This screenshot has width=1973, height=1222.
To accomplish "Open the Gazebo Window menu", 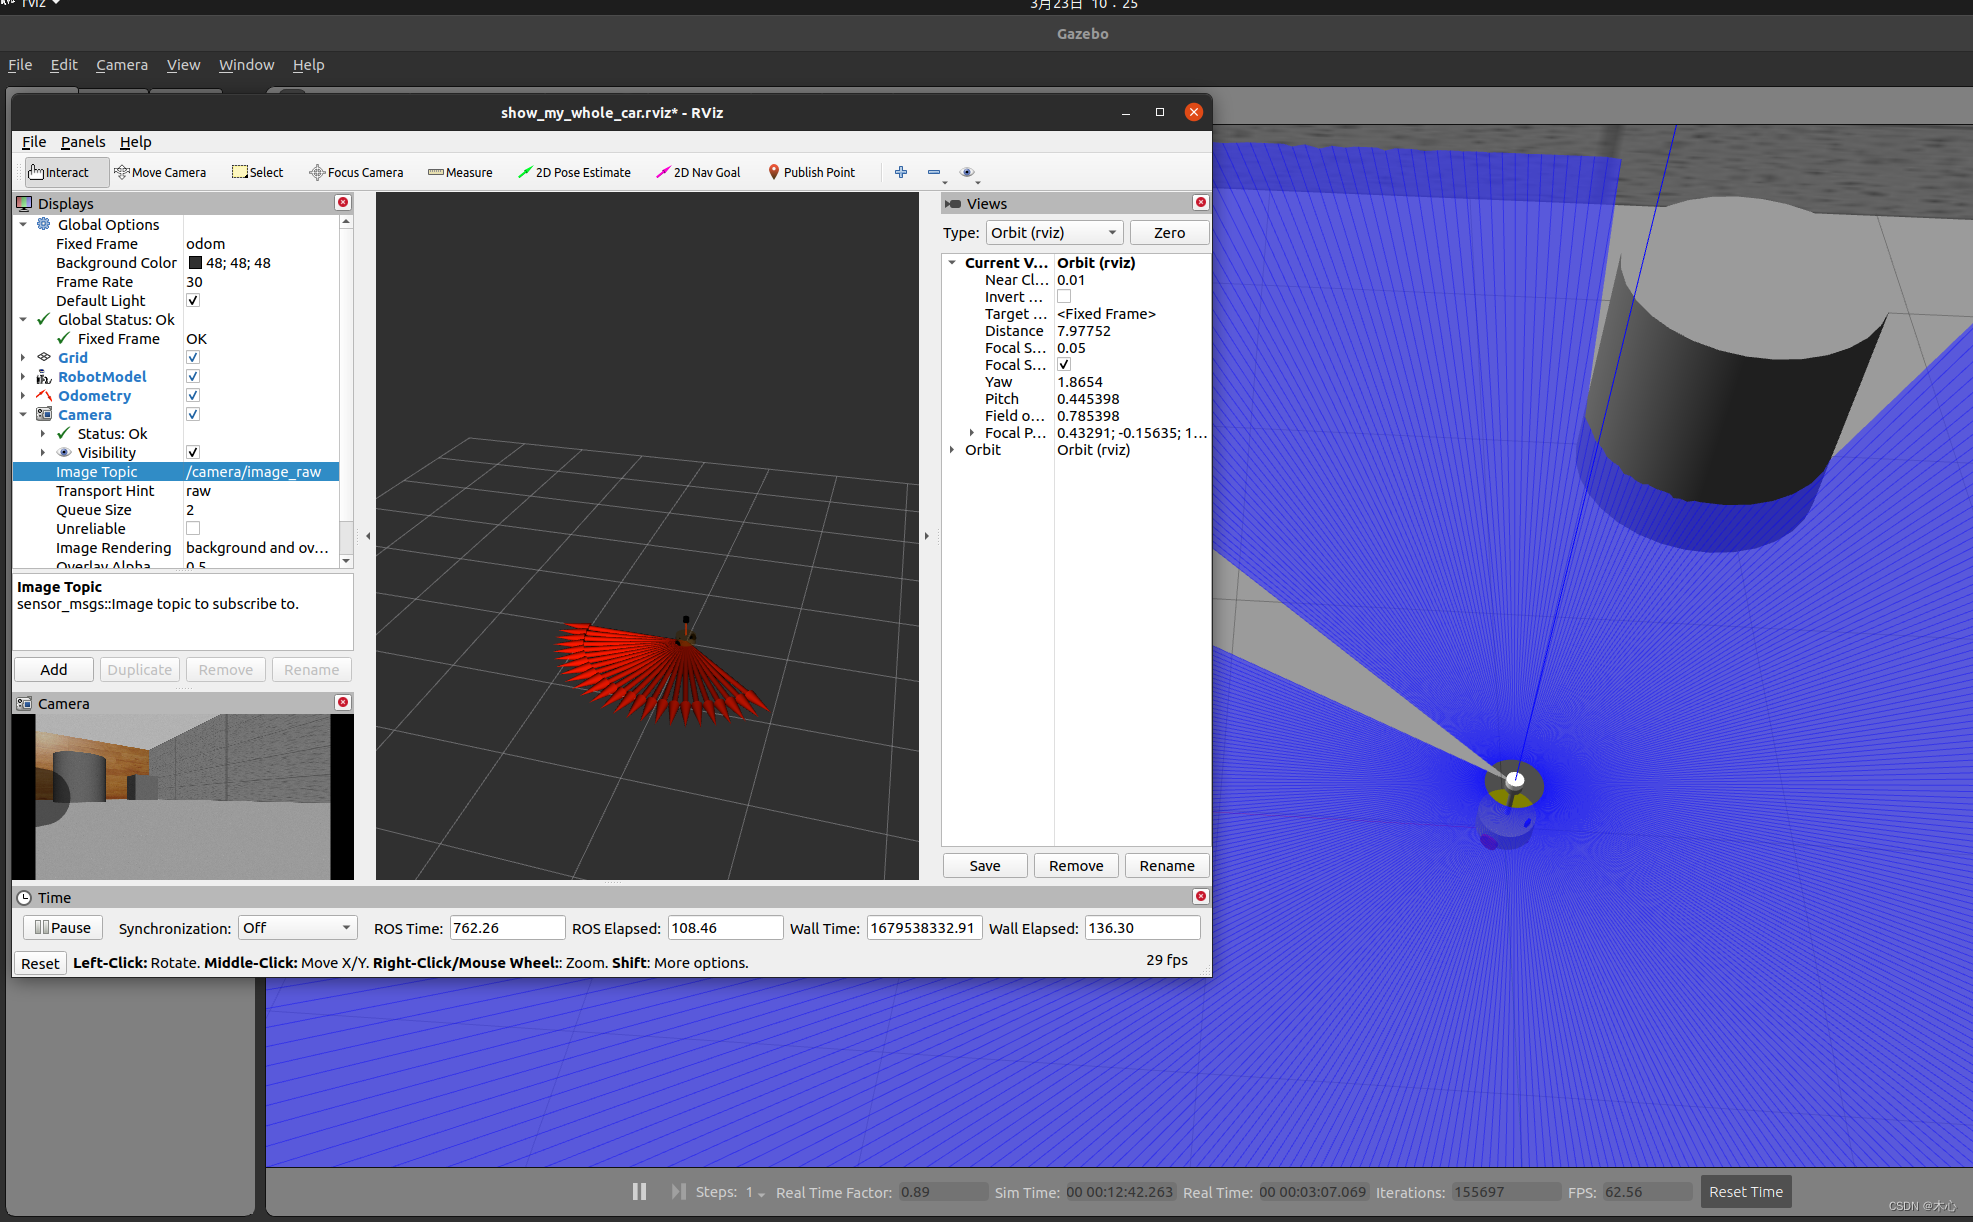I will [x=246, y=65].
